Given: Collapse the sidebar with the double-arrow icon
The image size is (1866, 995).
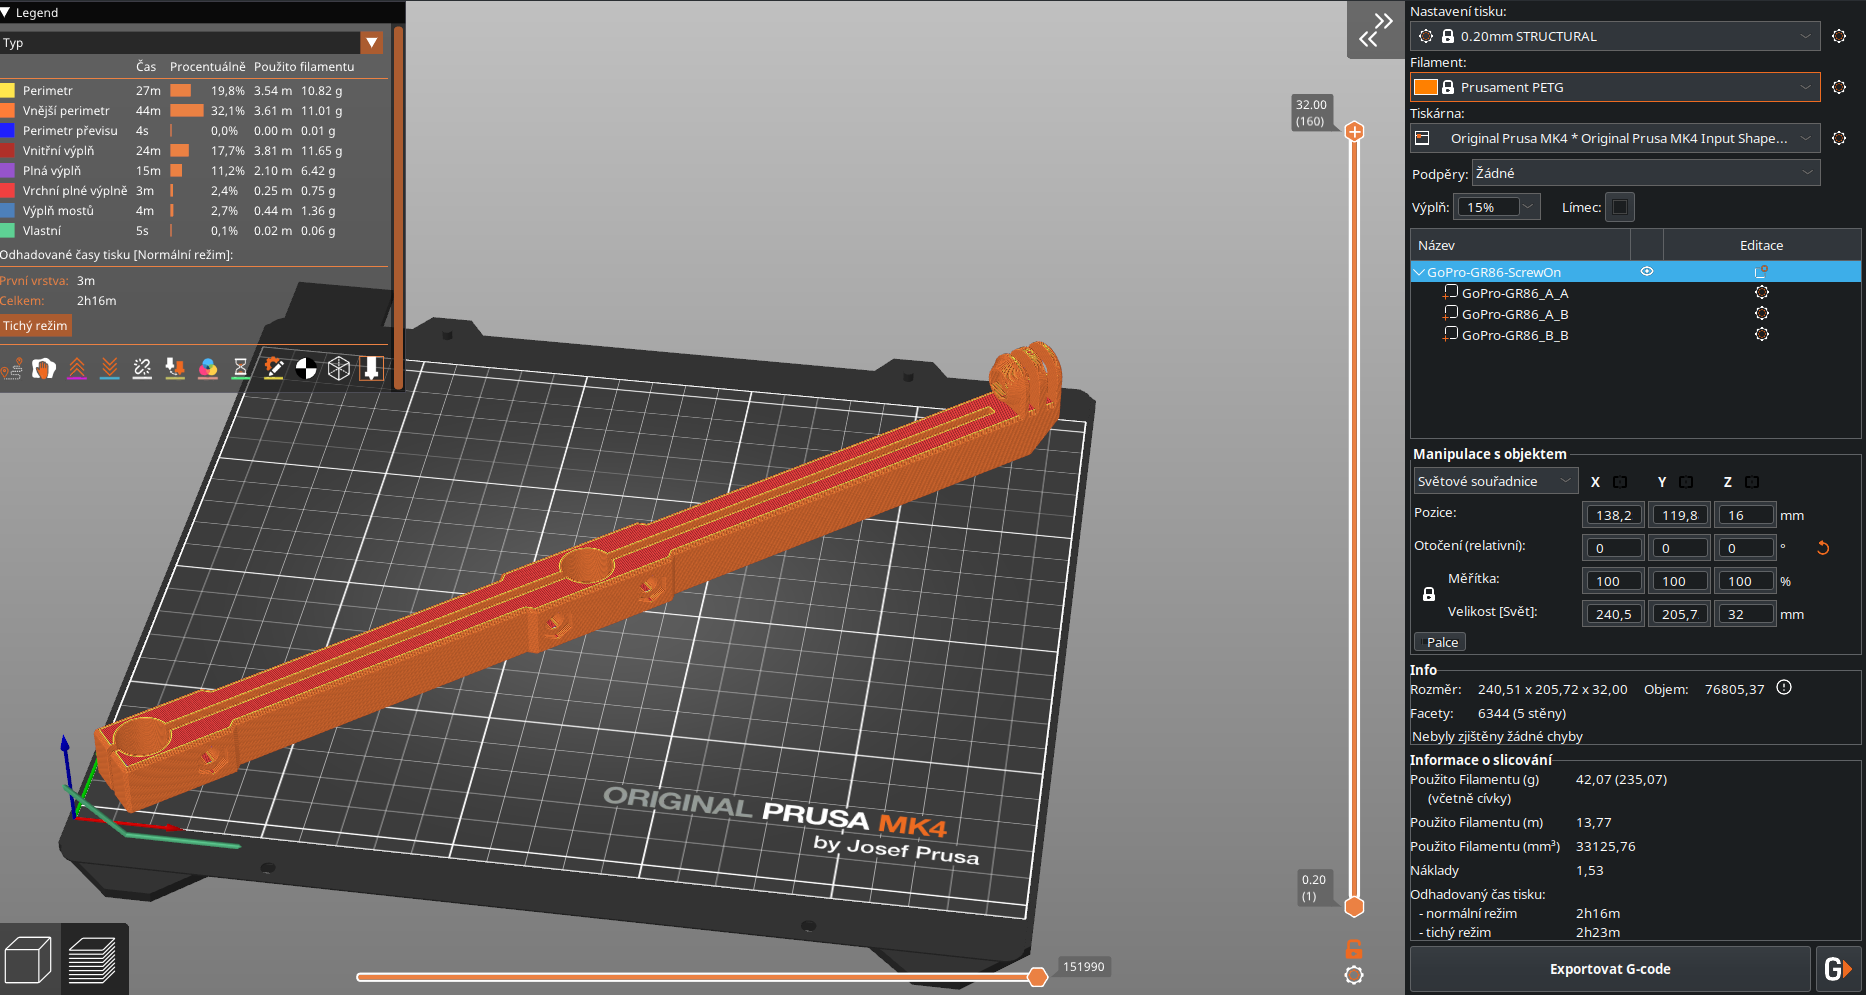Looking at the screenshot, I should (1375, 30).
